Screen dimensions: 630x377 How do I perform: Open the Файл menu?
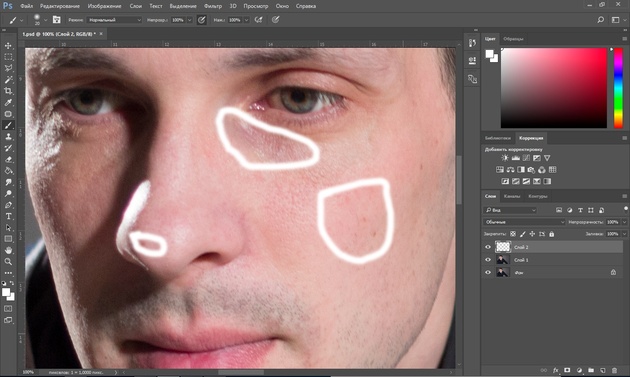[x=27, y=6]
